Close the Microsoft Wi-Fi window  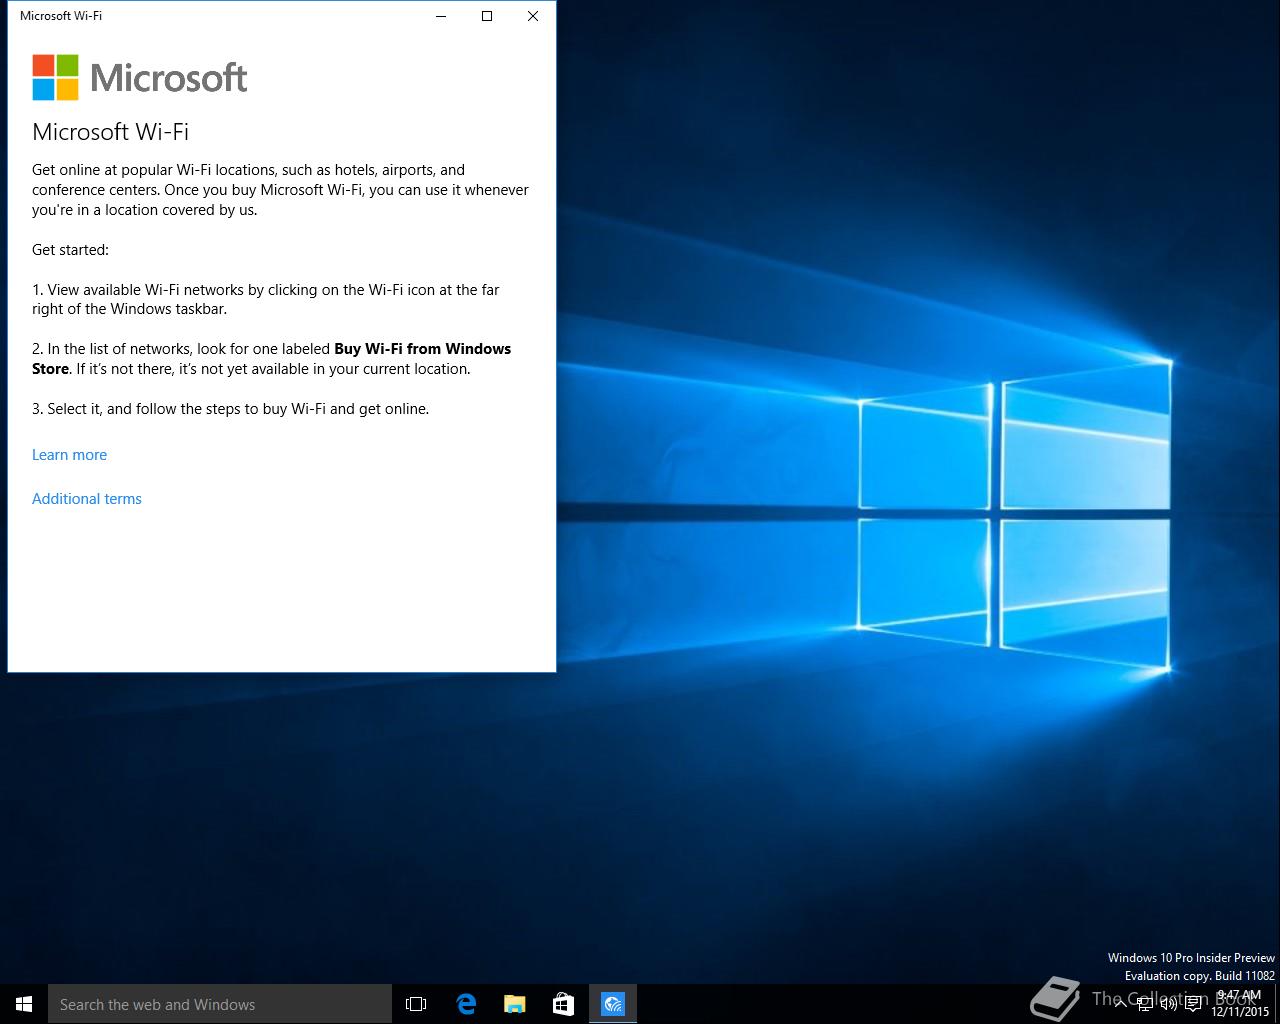tap(533, 16)
